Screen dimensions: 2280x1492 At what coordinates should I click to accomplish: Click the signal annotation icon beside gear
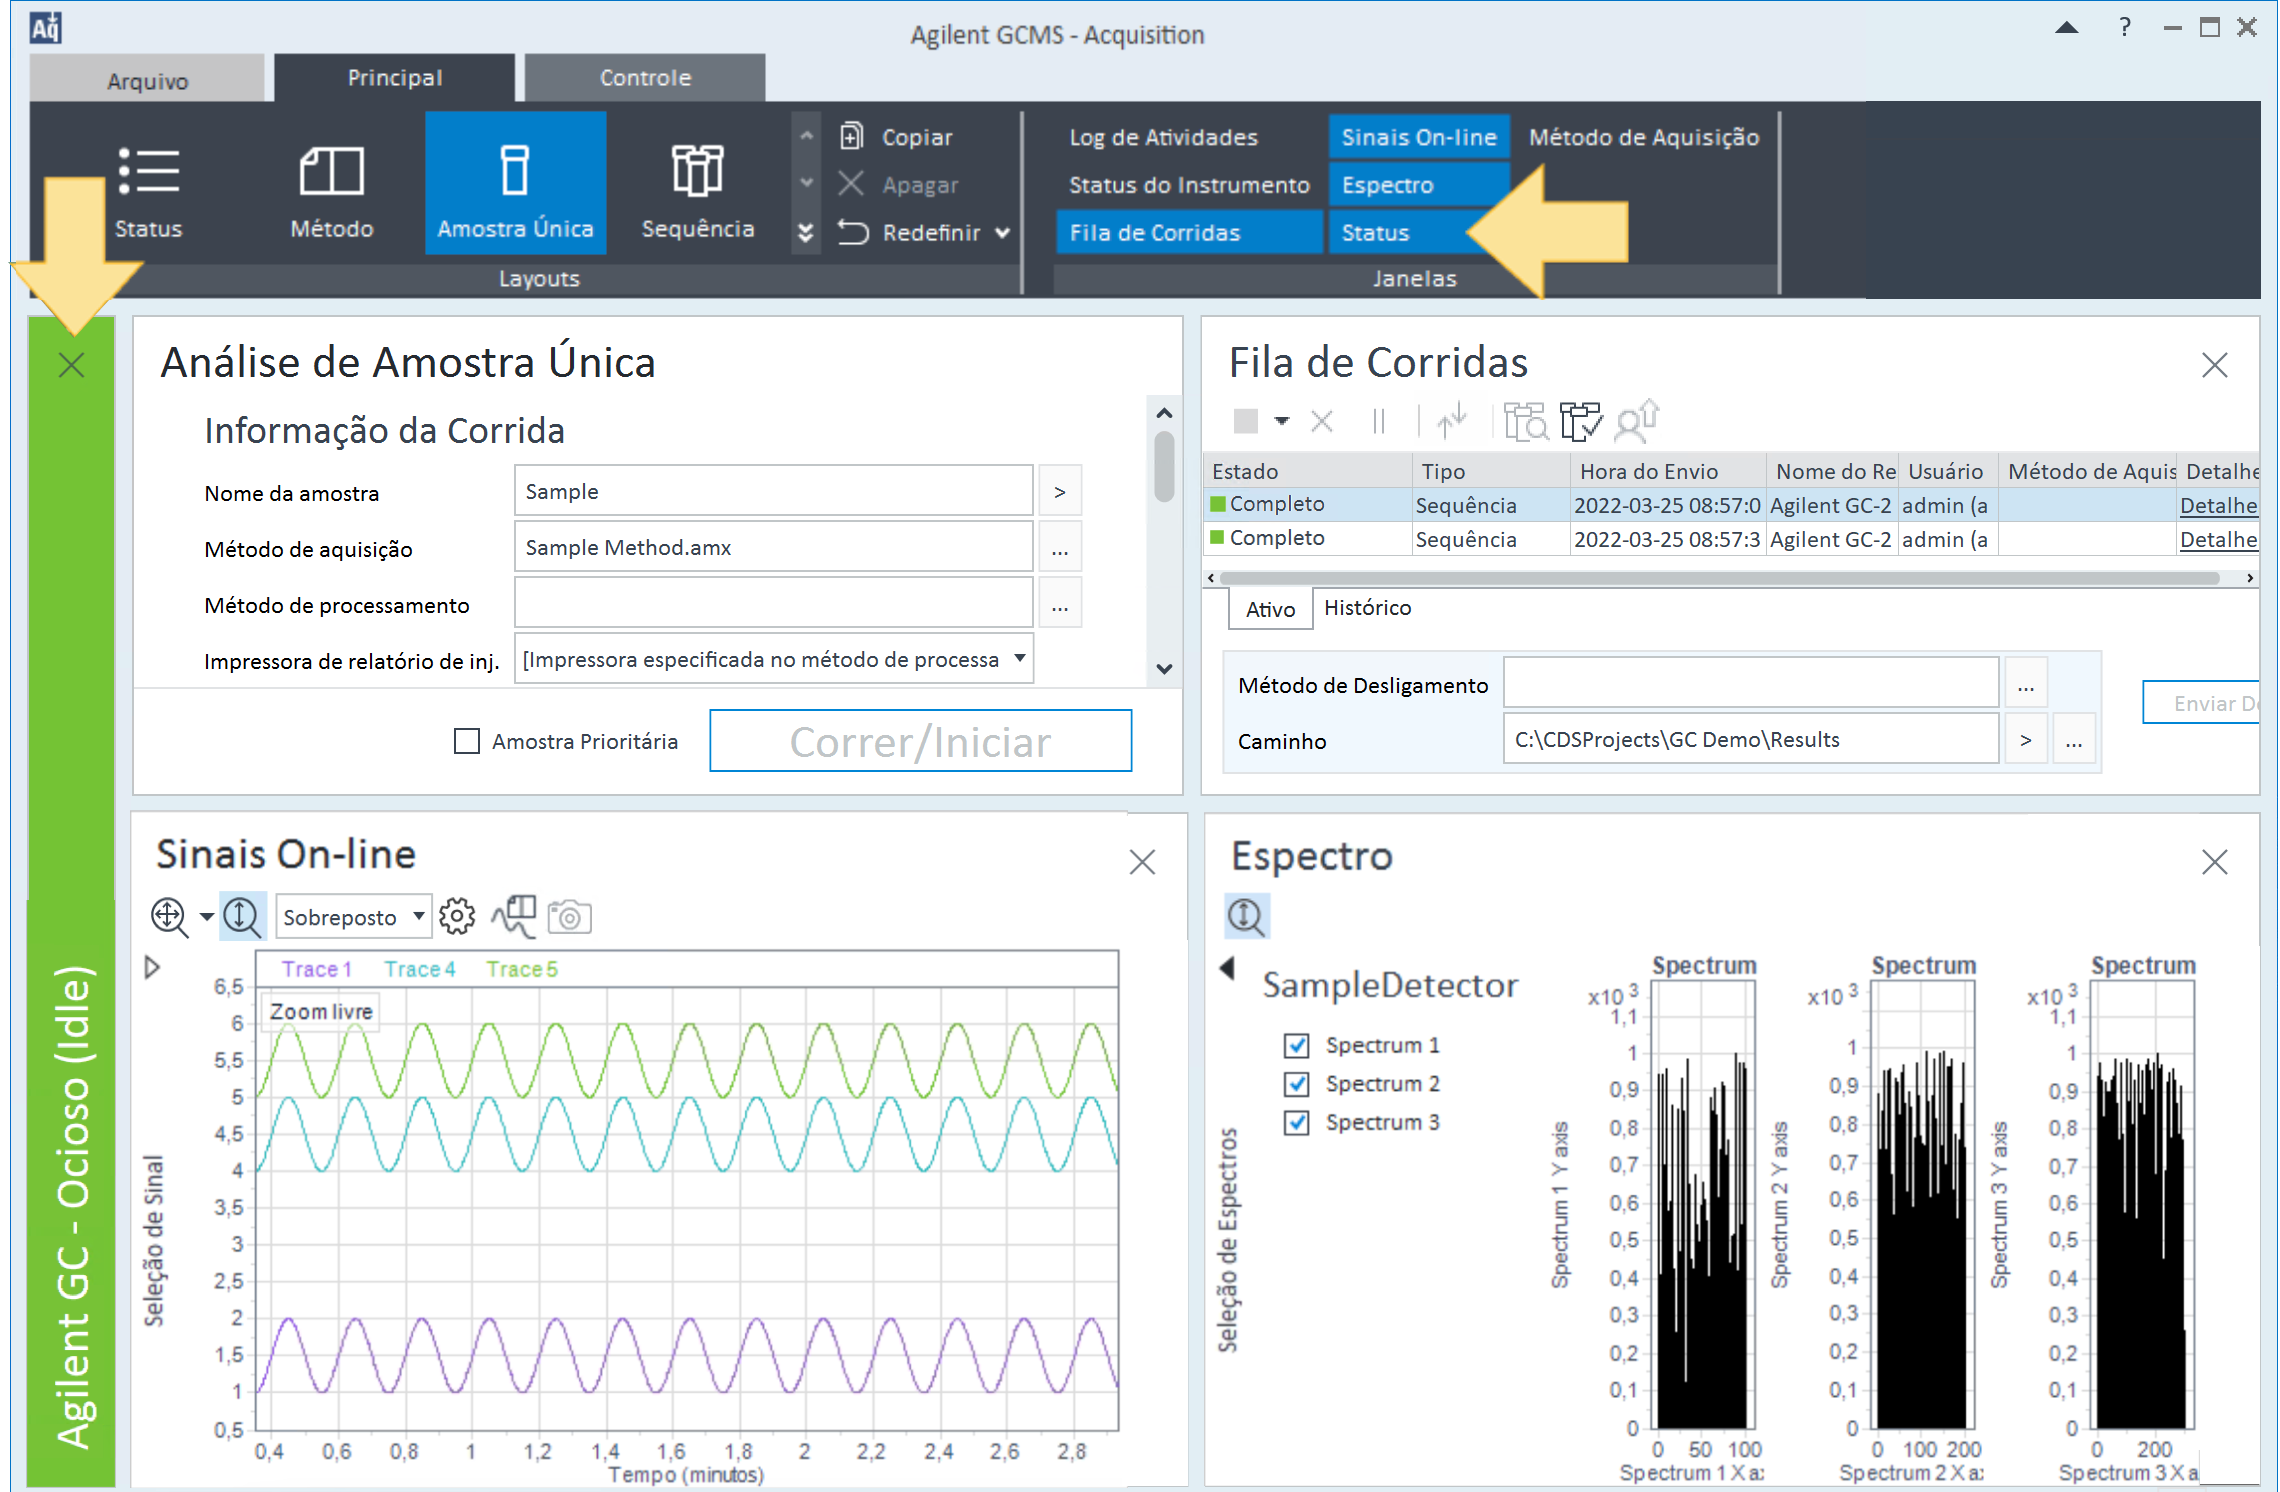pos(514,917)
